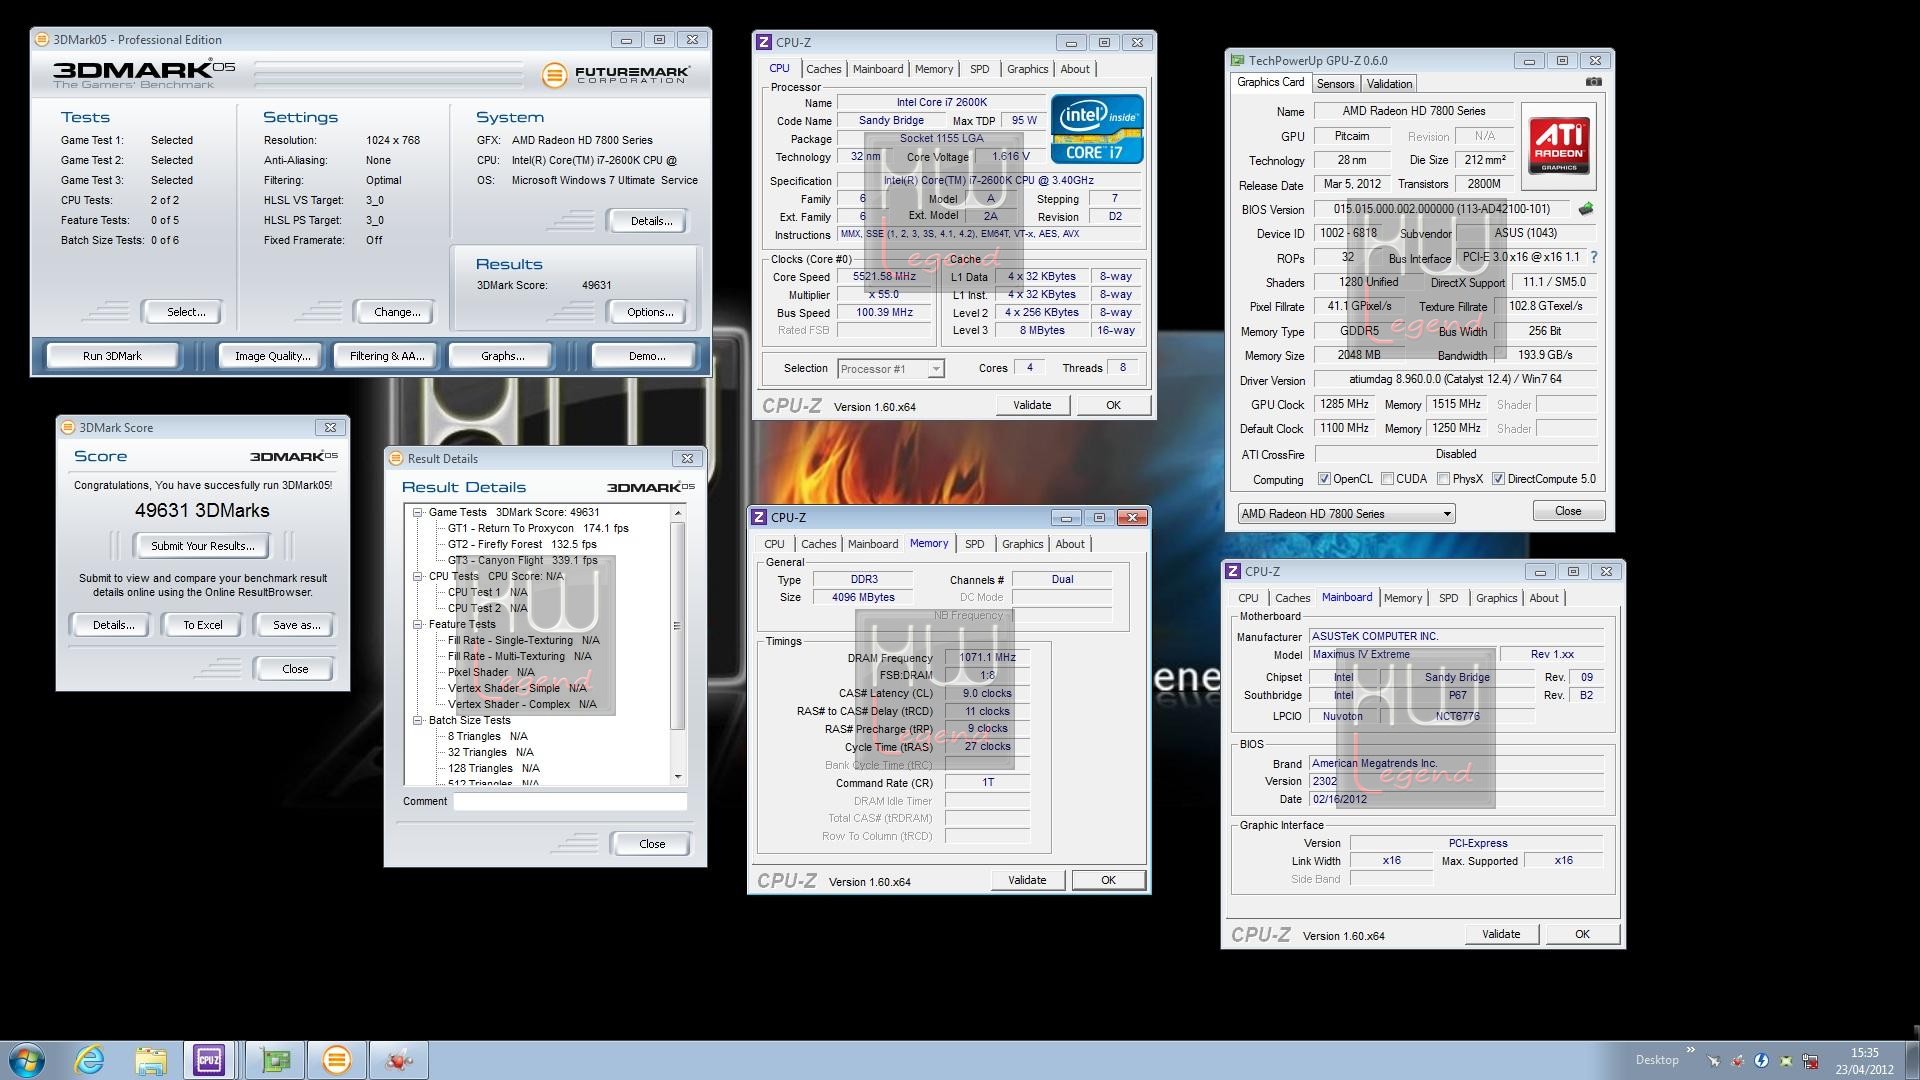Click the Z icon of the CPU-Z CPU window
The height and width of the screenshot is (1080, 1920).
(764, 42)
